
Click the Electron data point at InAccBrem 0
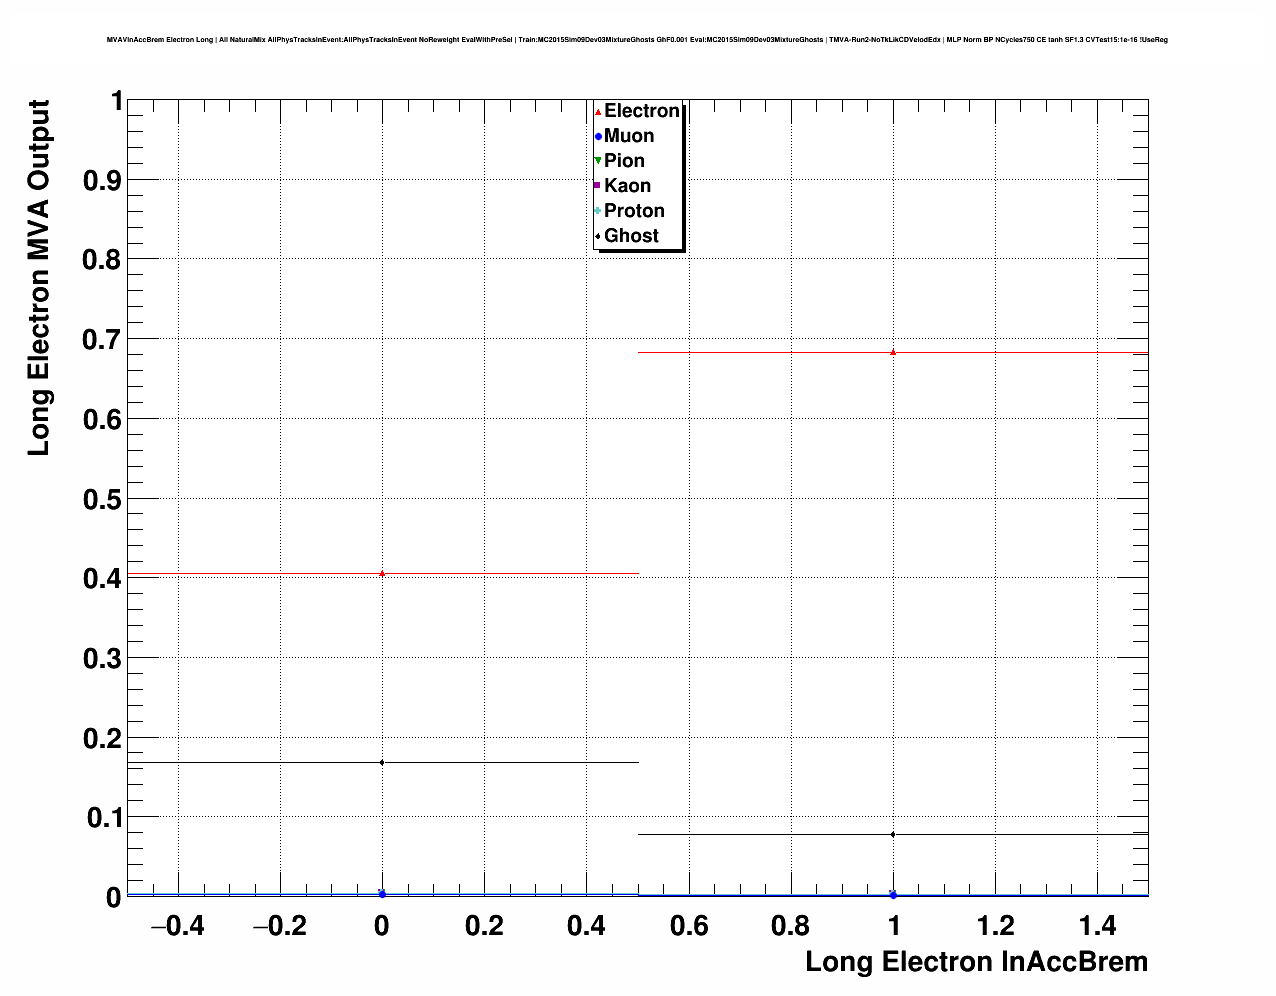pos(382,573)
